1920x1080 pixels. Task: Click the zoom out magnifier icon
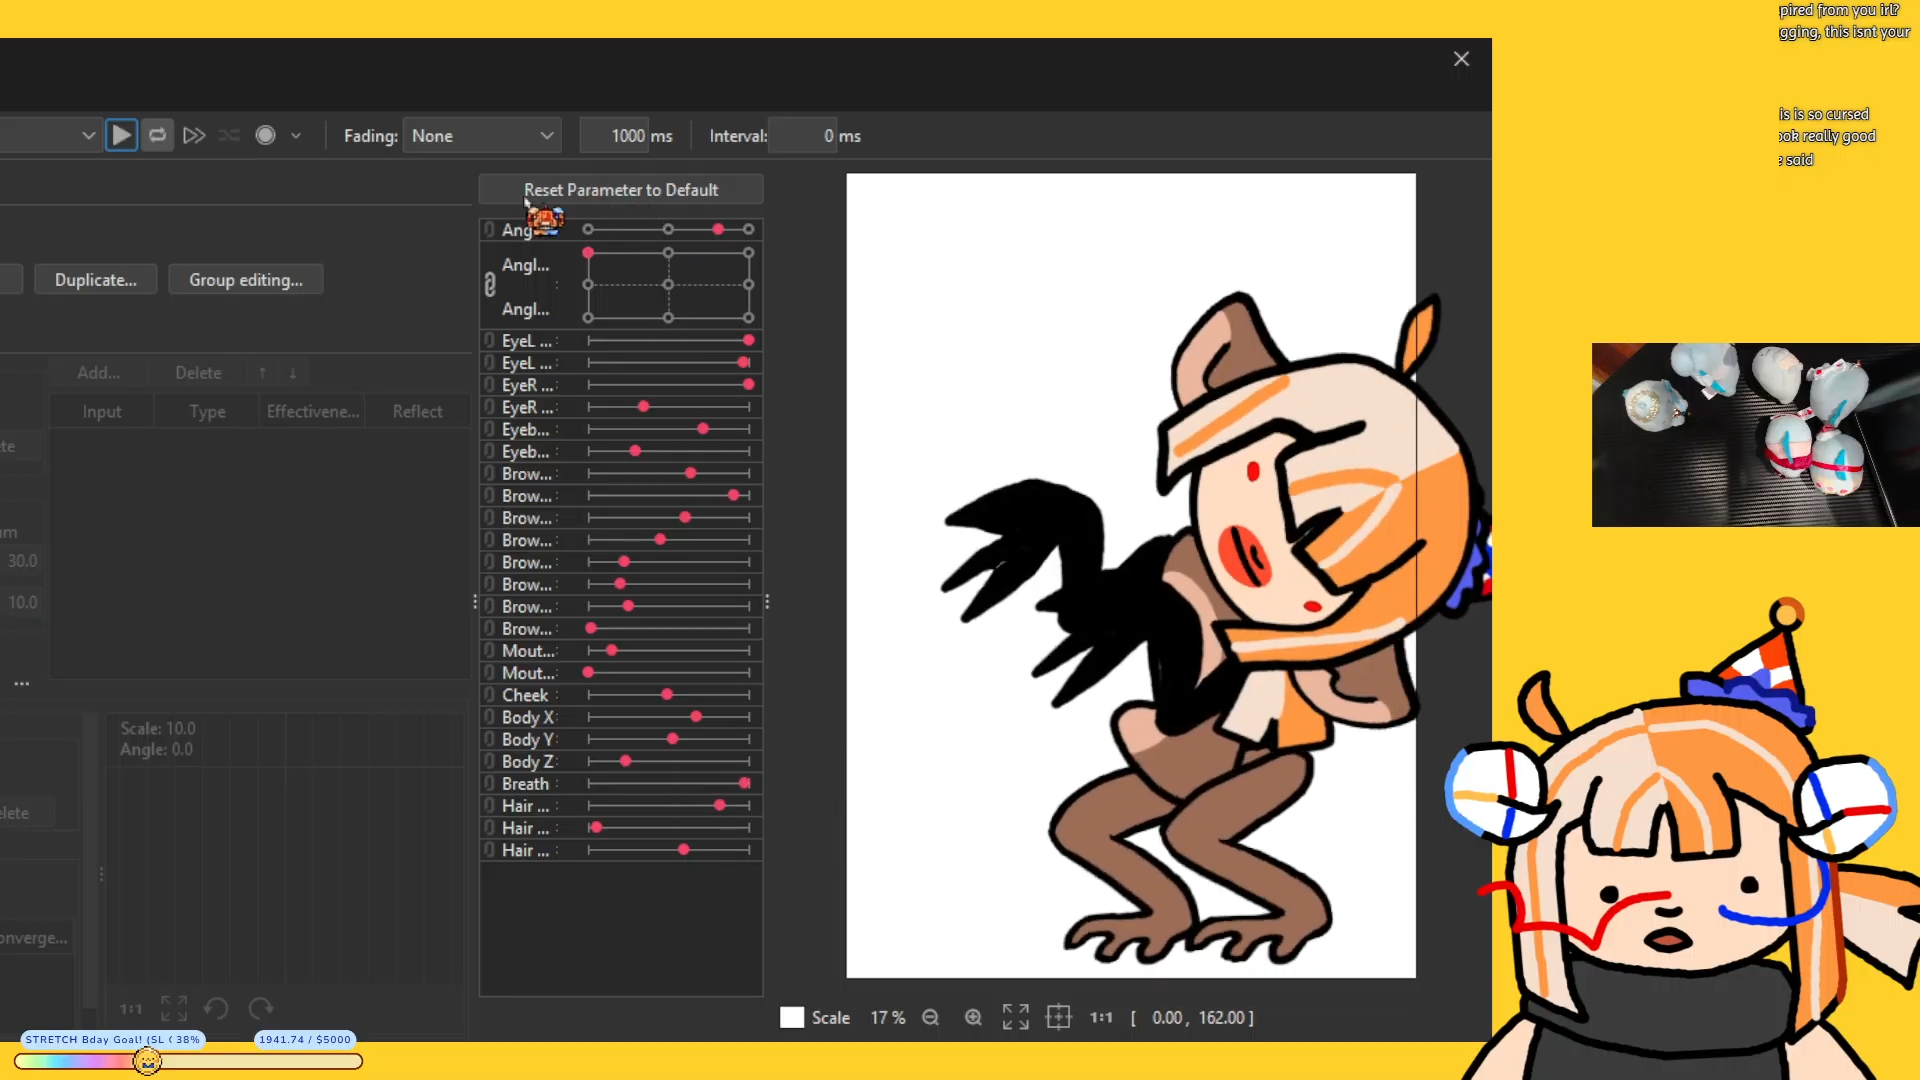(930, 1017)
